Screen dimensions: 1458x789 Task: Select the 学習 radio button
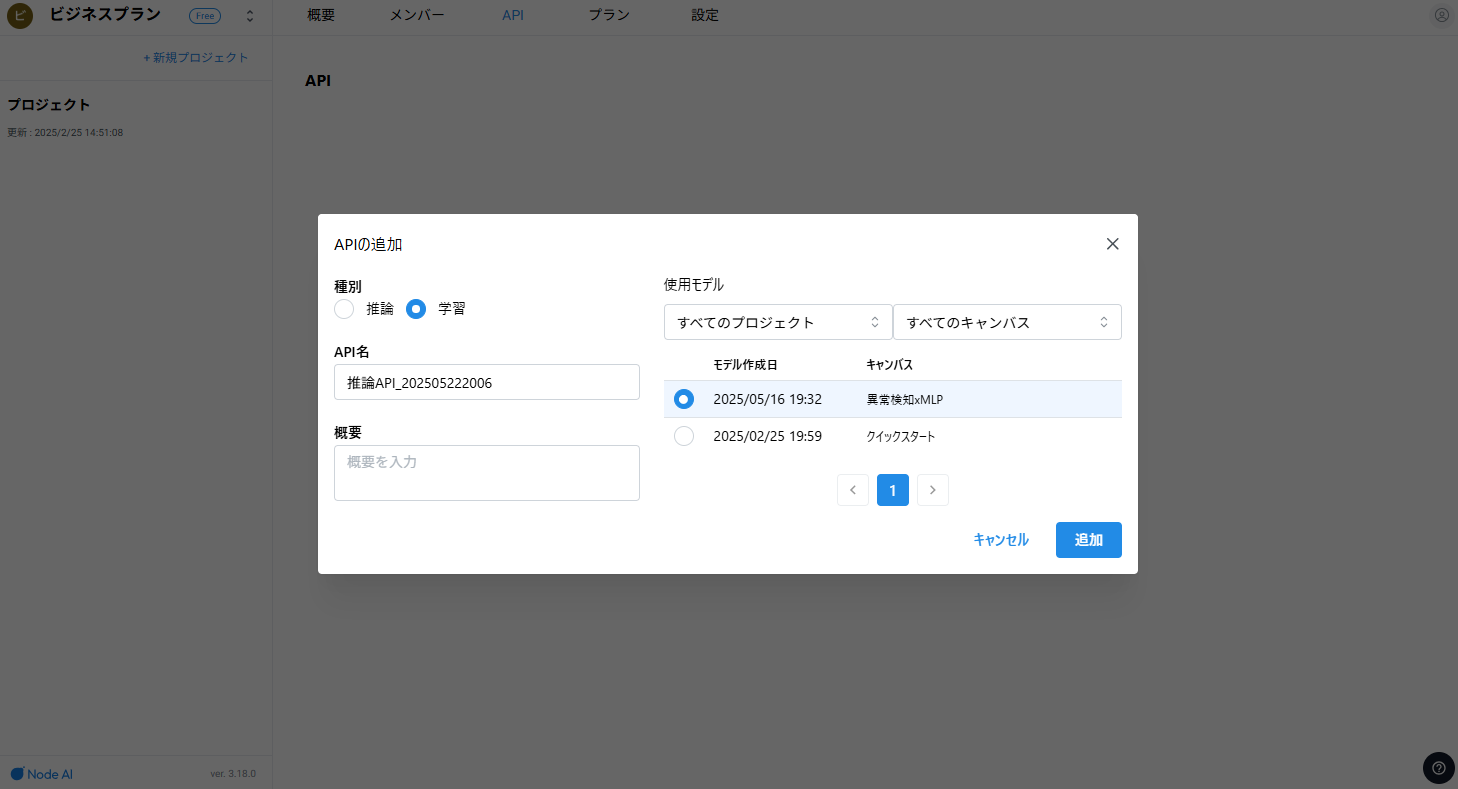click(416, 309)
